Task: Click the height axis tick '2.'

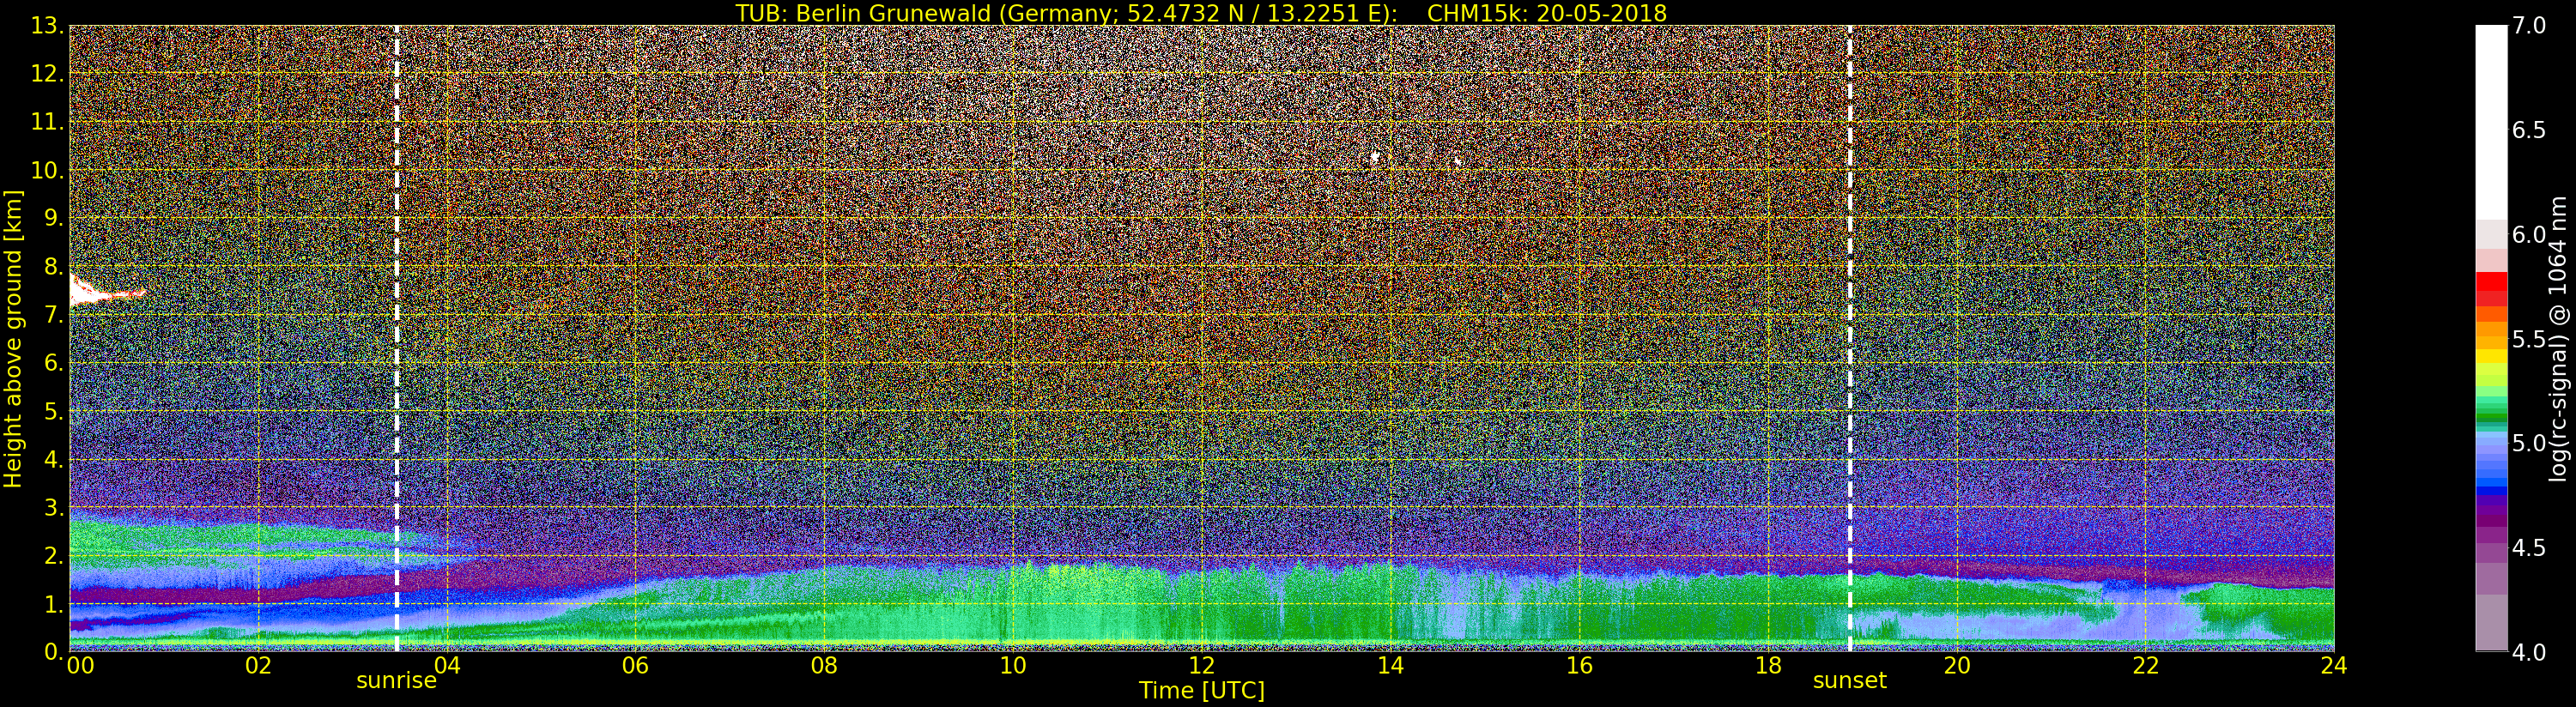Action: pyautogui.click(x=54, y=555)
